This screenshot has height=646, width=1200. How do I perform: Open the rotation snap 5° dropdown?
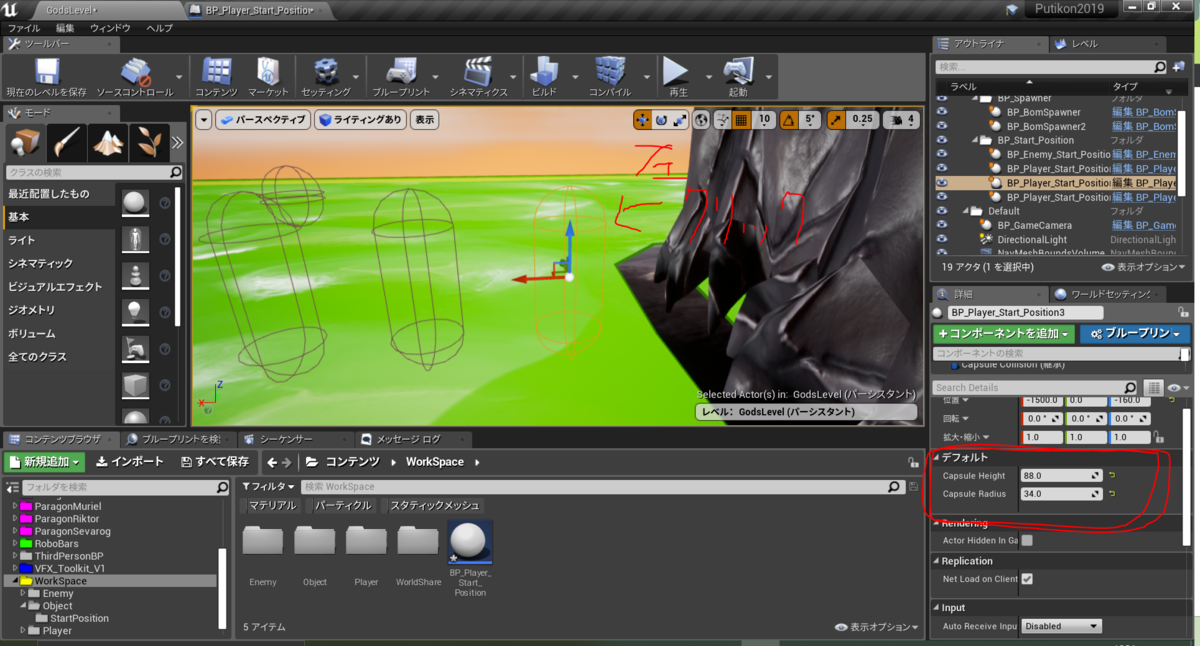pos(811,120)
